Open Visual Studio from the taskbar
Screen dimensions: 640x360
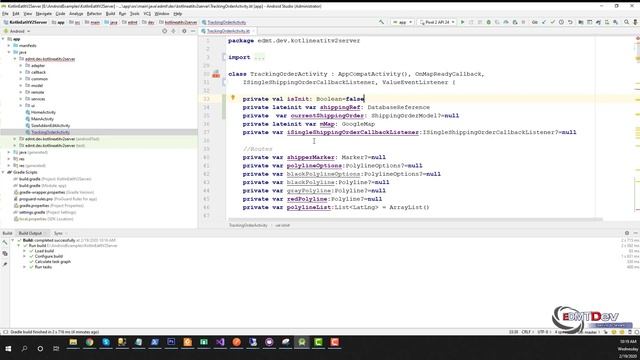220,342
